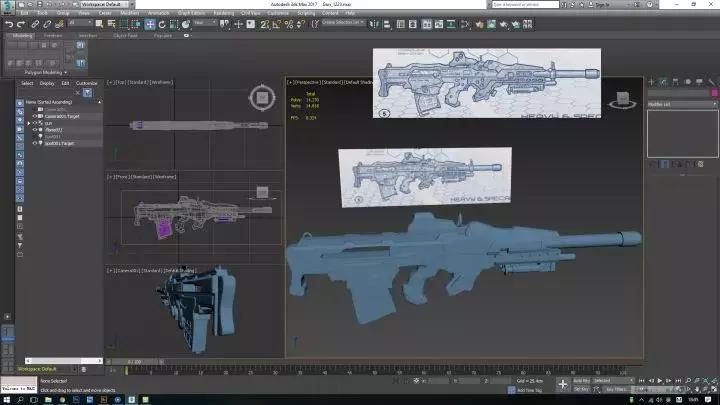Click the pink object color swatch
Screen dimensions: 720x405
pyautogui.click(x=714, y=93)
